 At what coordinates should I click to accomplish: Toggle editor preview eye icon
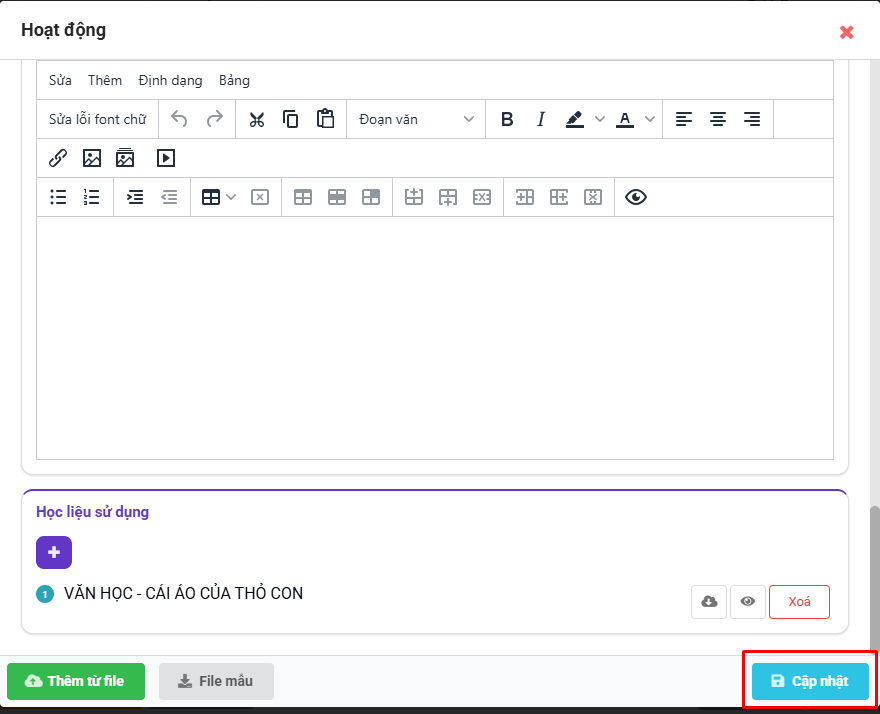[x=636, y=197]
